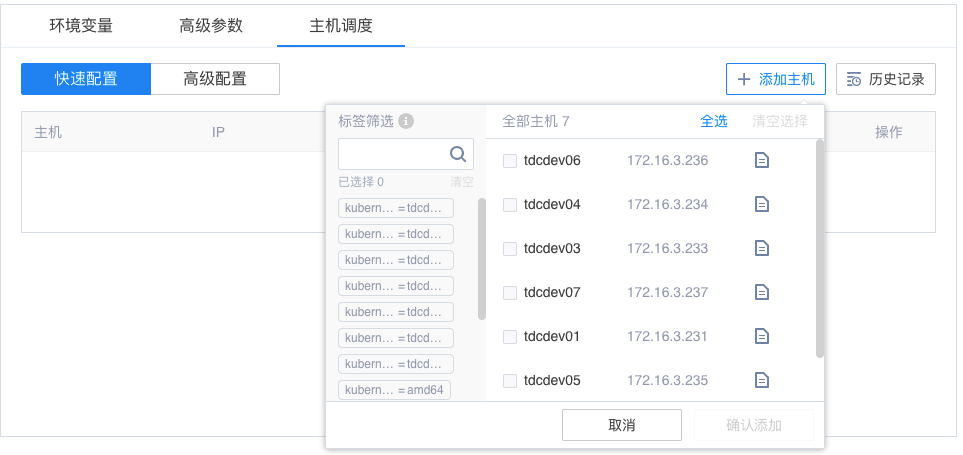Choose 快速配置 mode

(x=86, y=79)
